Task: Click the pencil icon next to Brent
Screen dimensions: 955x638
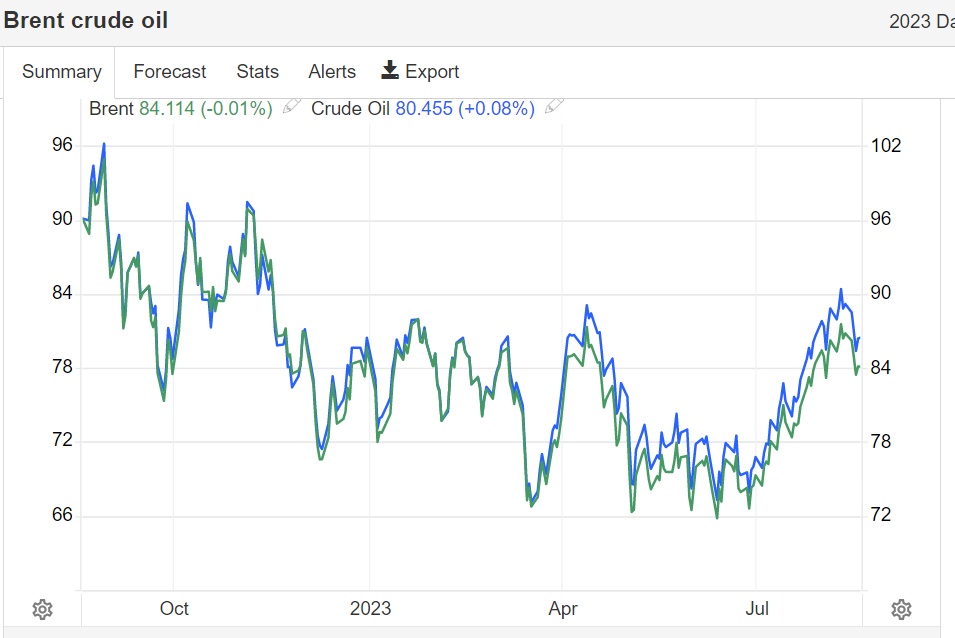Action: pos(291,107)
